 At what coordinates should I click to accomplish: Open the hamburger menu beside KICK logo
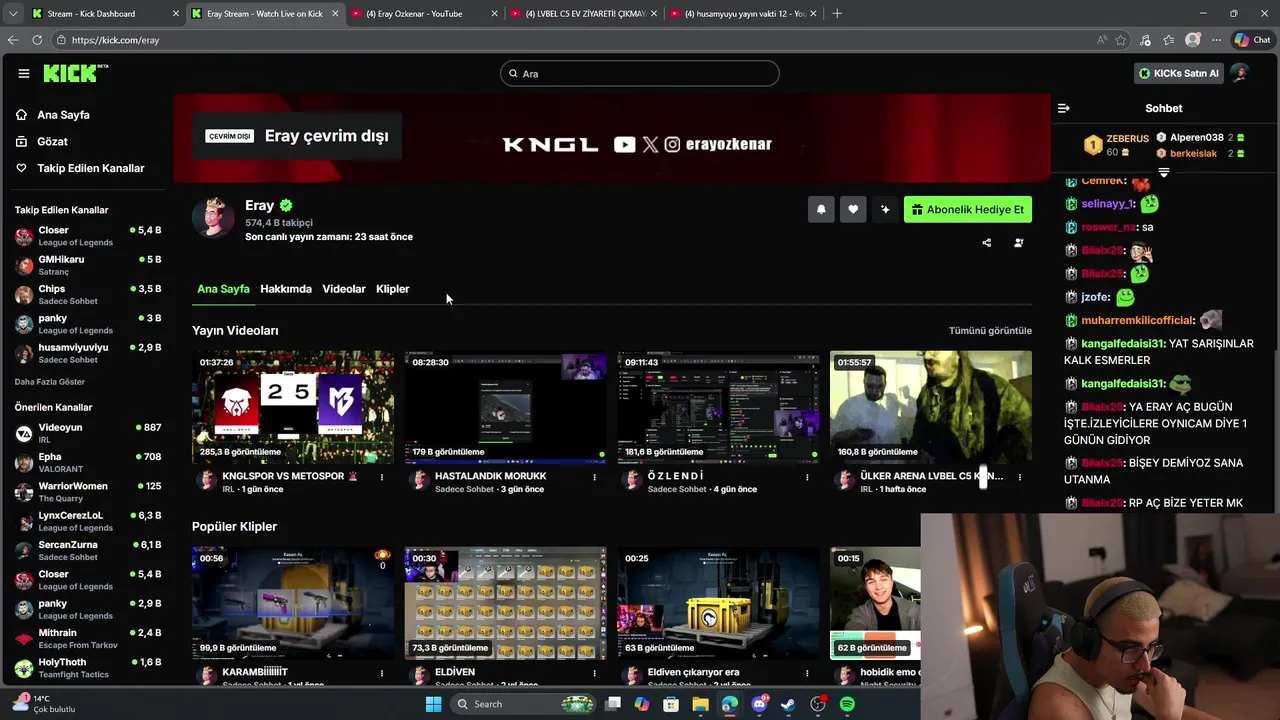click(x=24, y=73)
